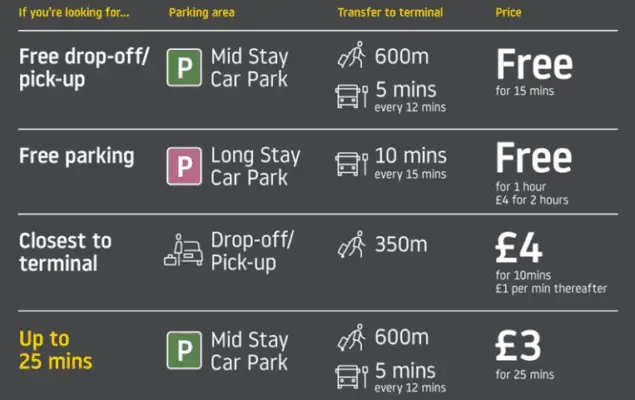Click the pink Long Stay P icon
Screen dimensions: 635x400
[x=184, y=166]
